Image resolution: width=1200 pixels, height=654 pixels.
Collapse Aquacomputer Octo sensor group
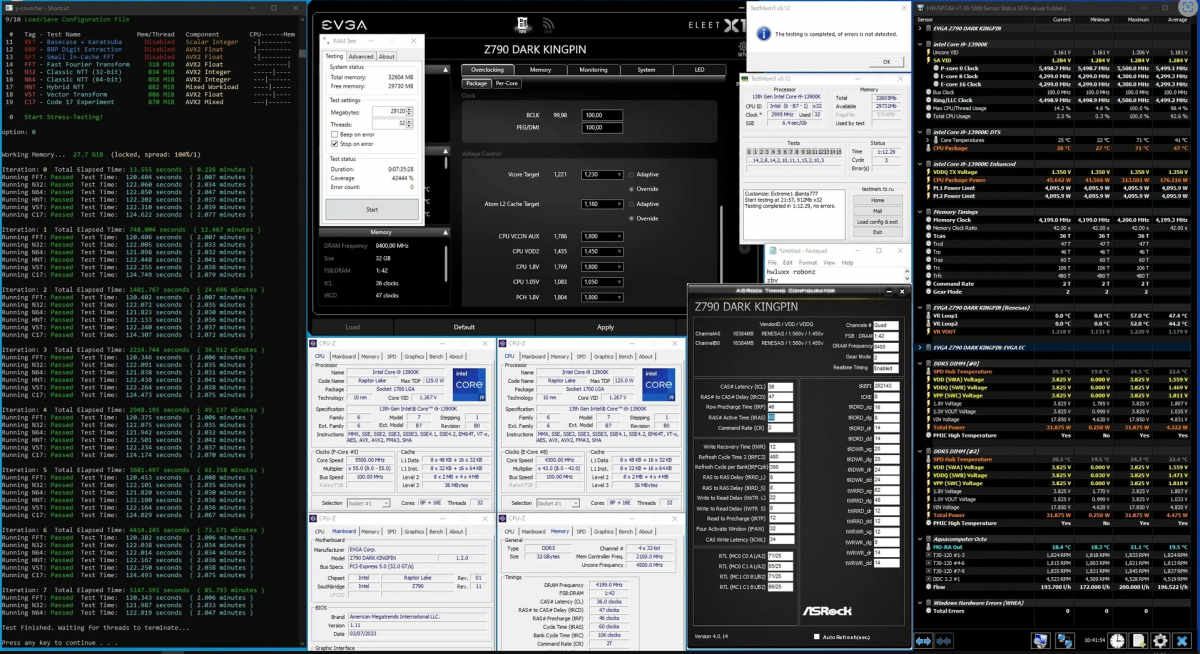(921, 538)
